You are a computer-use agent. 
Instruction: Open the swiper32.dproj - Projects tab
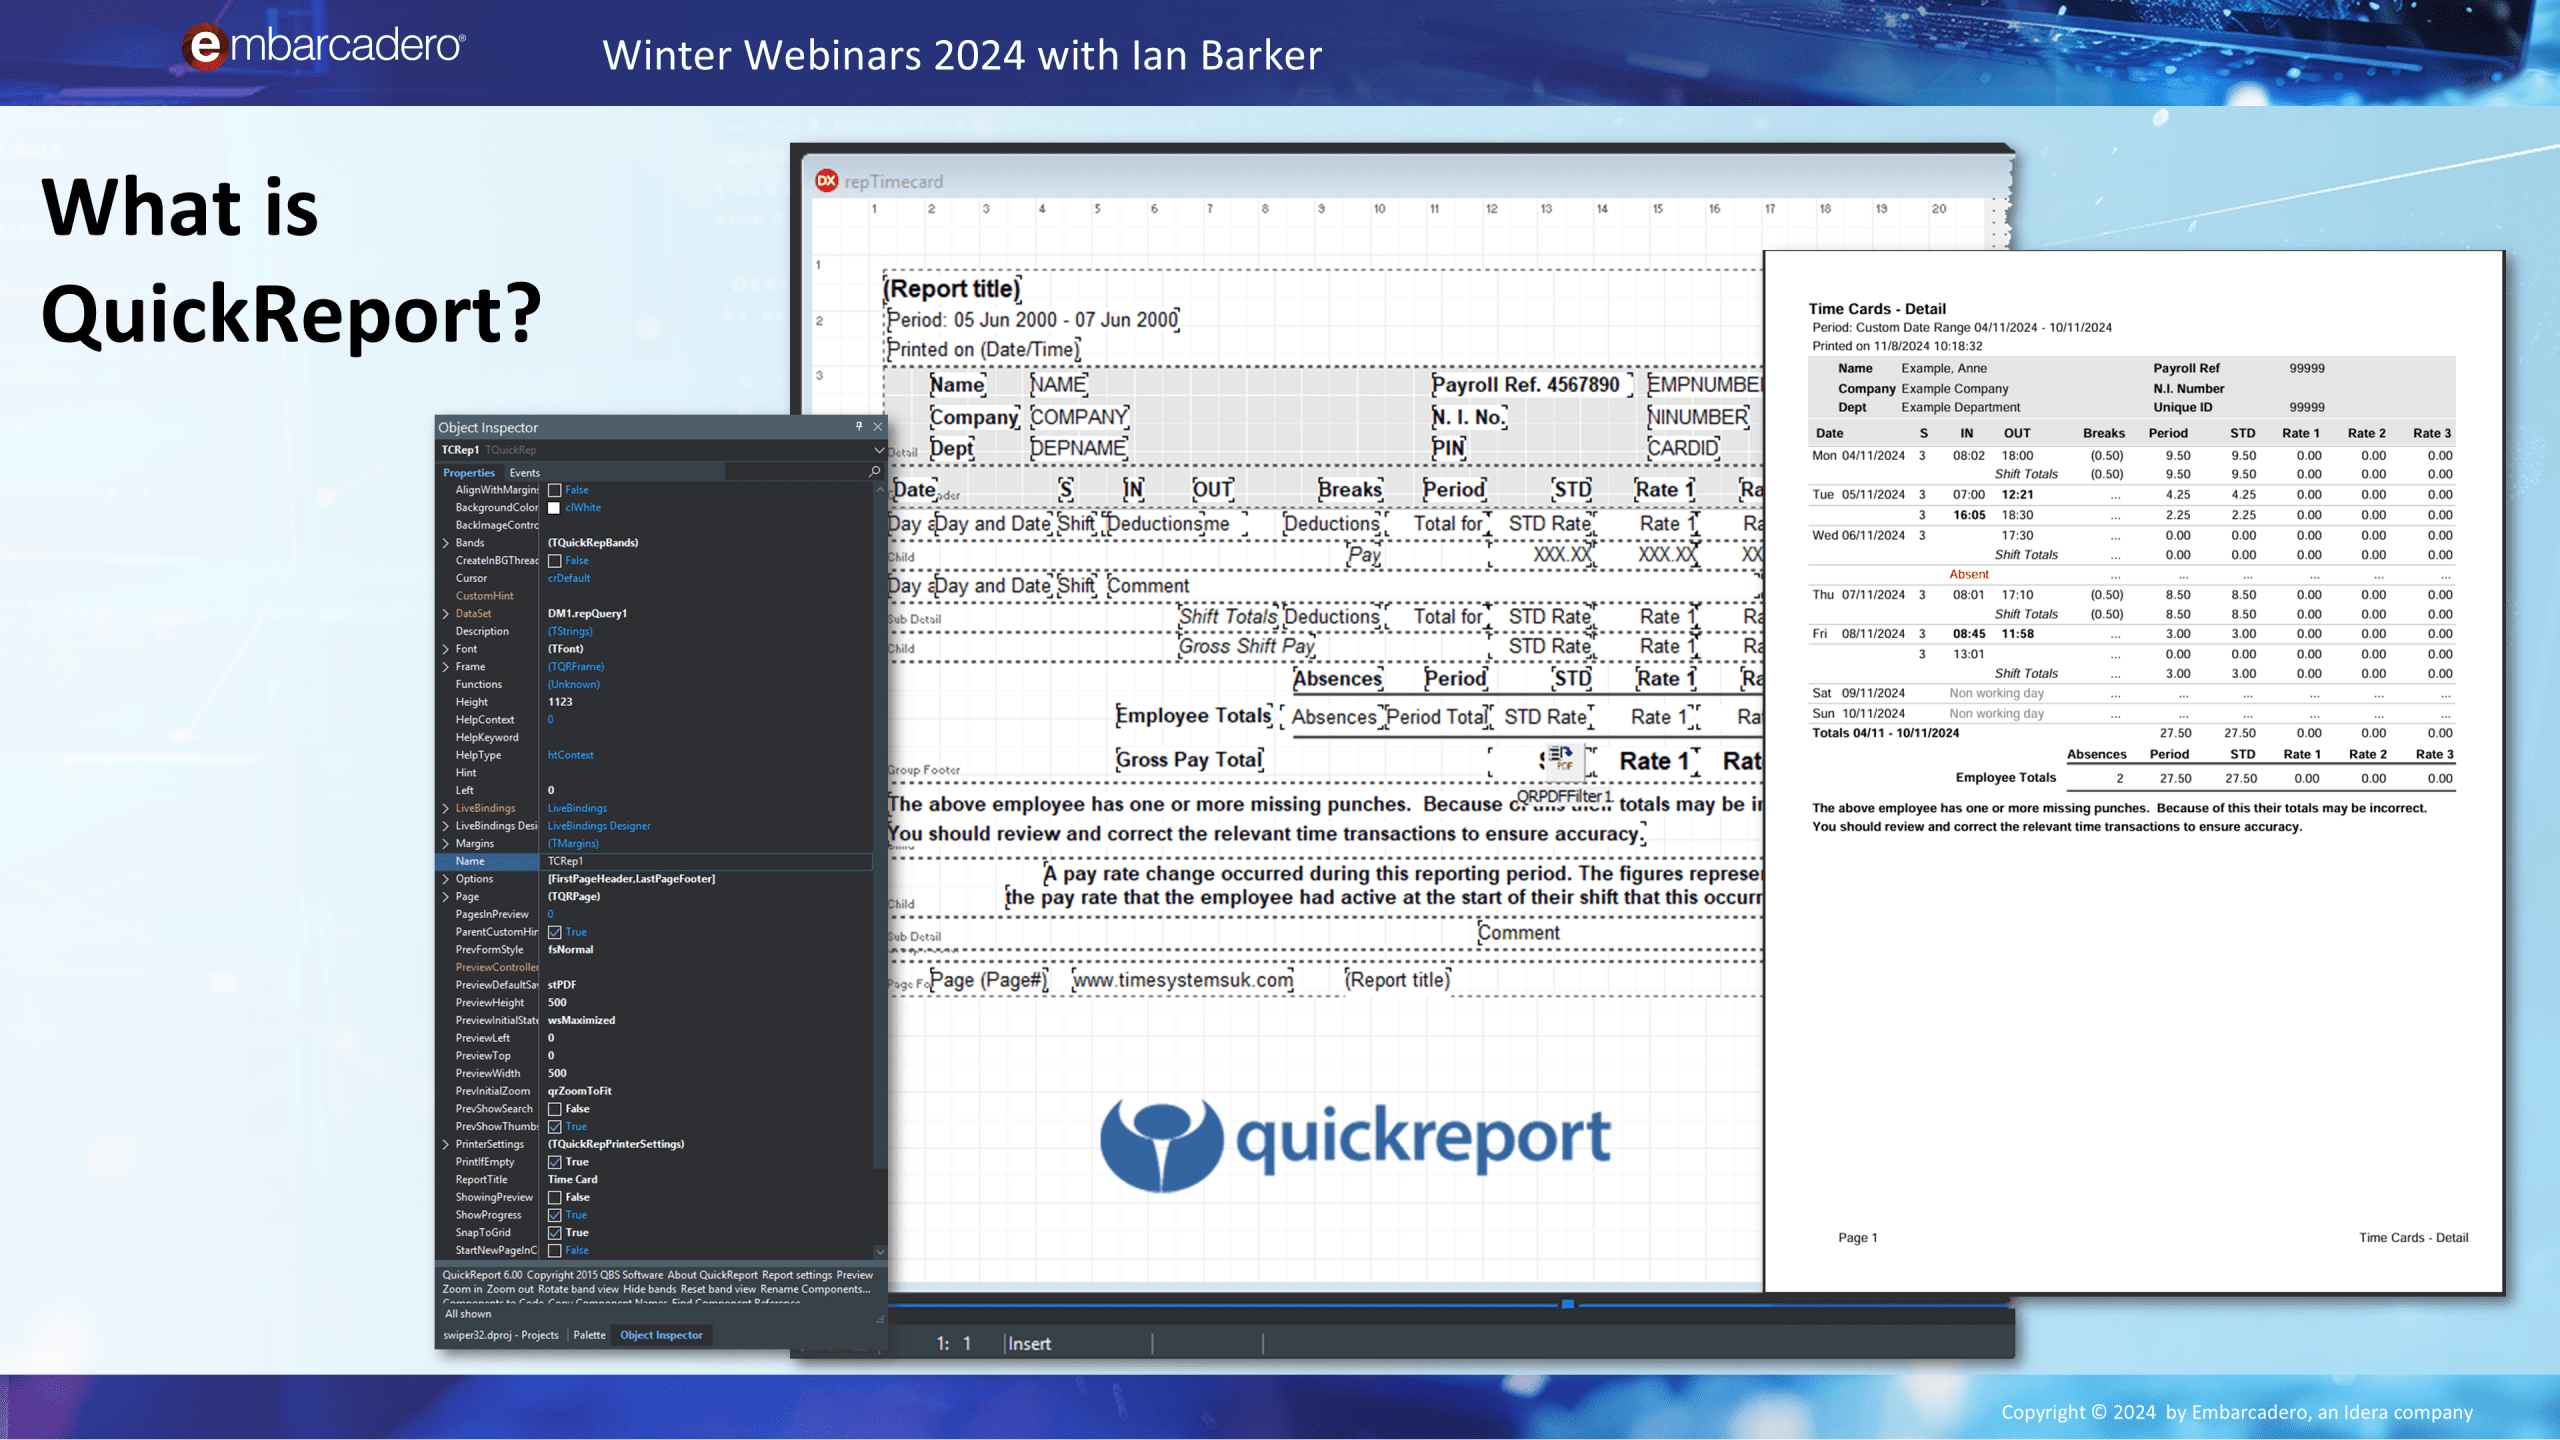click(500, 1335)
